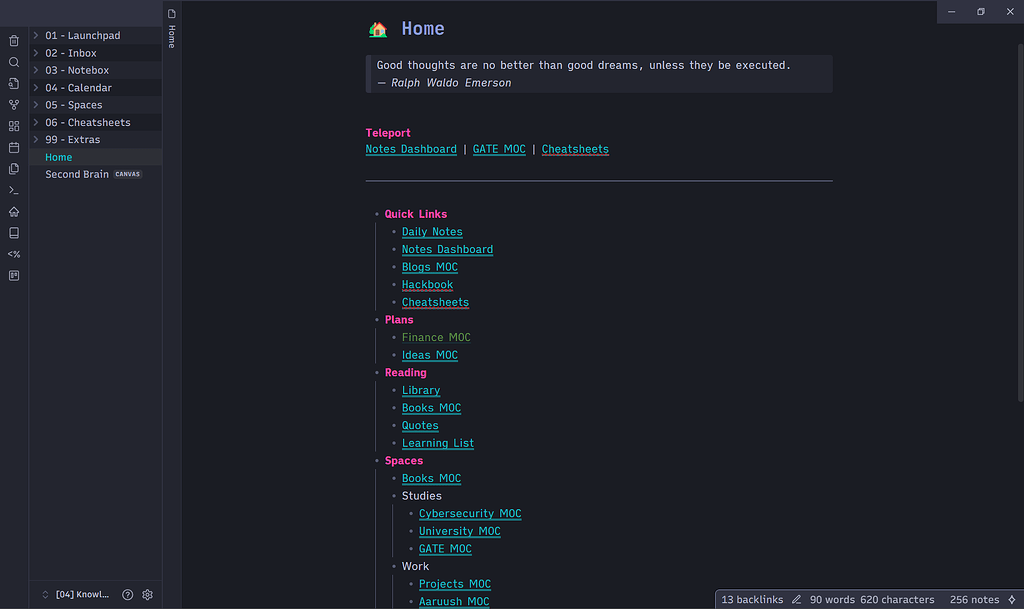
Task: Open the GATE MOC link under Teleport
Action: pyautogui.click(x=499, y=149)
